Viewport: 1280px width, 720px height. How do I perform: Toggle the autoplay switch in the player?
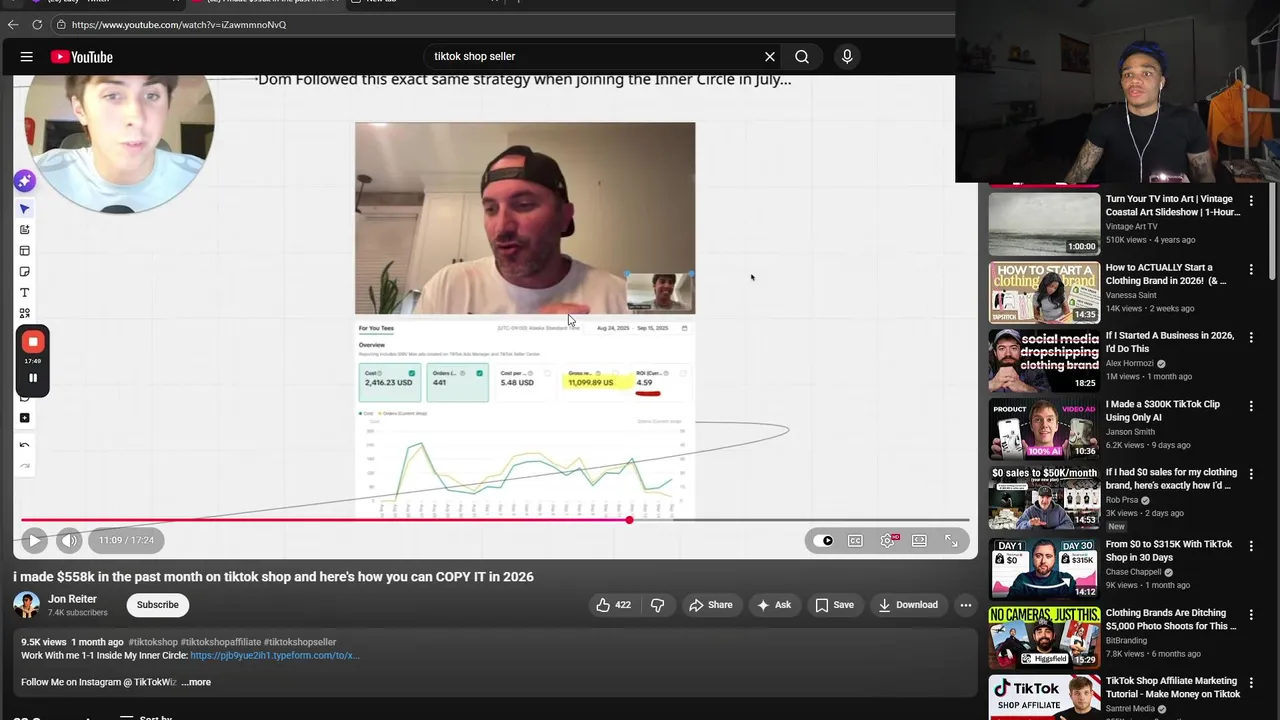(823, 541)
